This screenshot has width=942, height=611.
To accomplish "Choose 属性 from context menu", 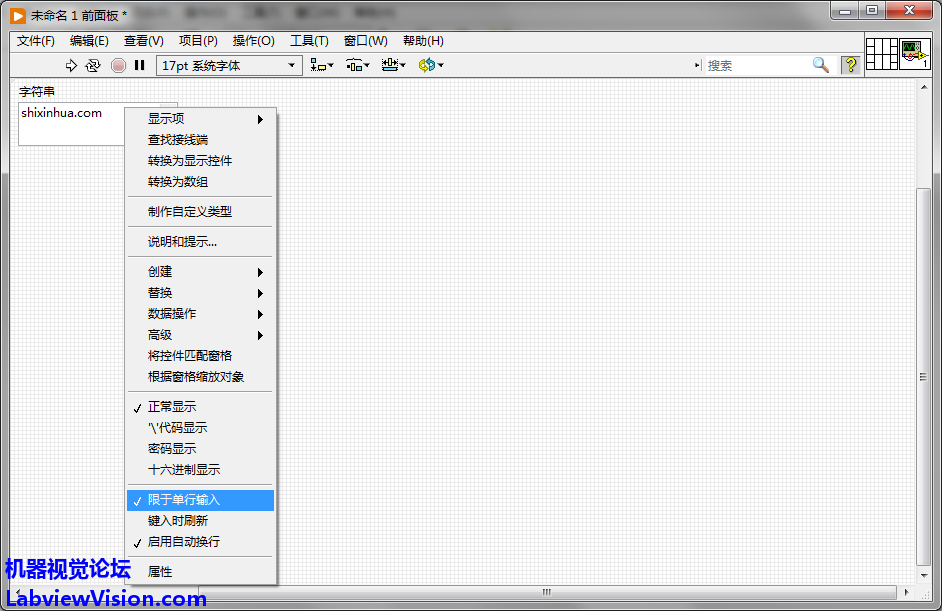I will coord(160,572).
